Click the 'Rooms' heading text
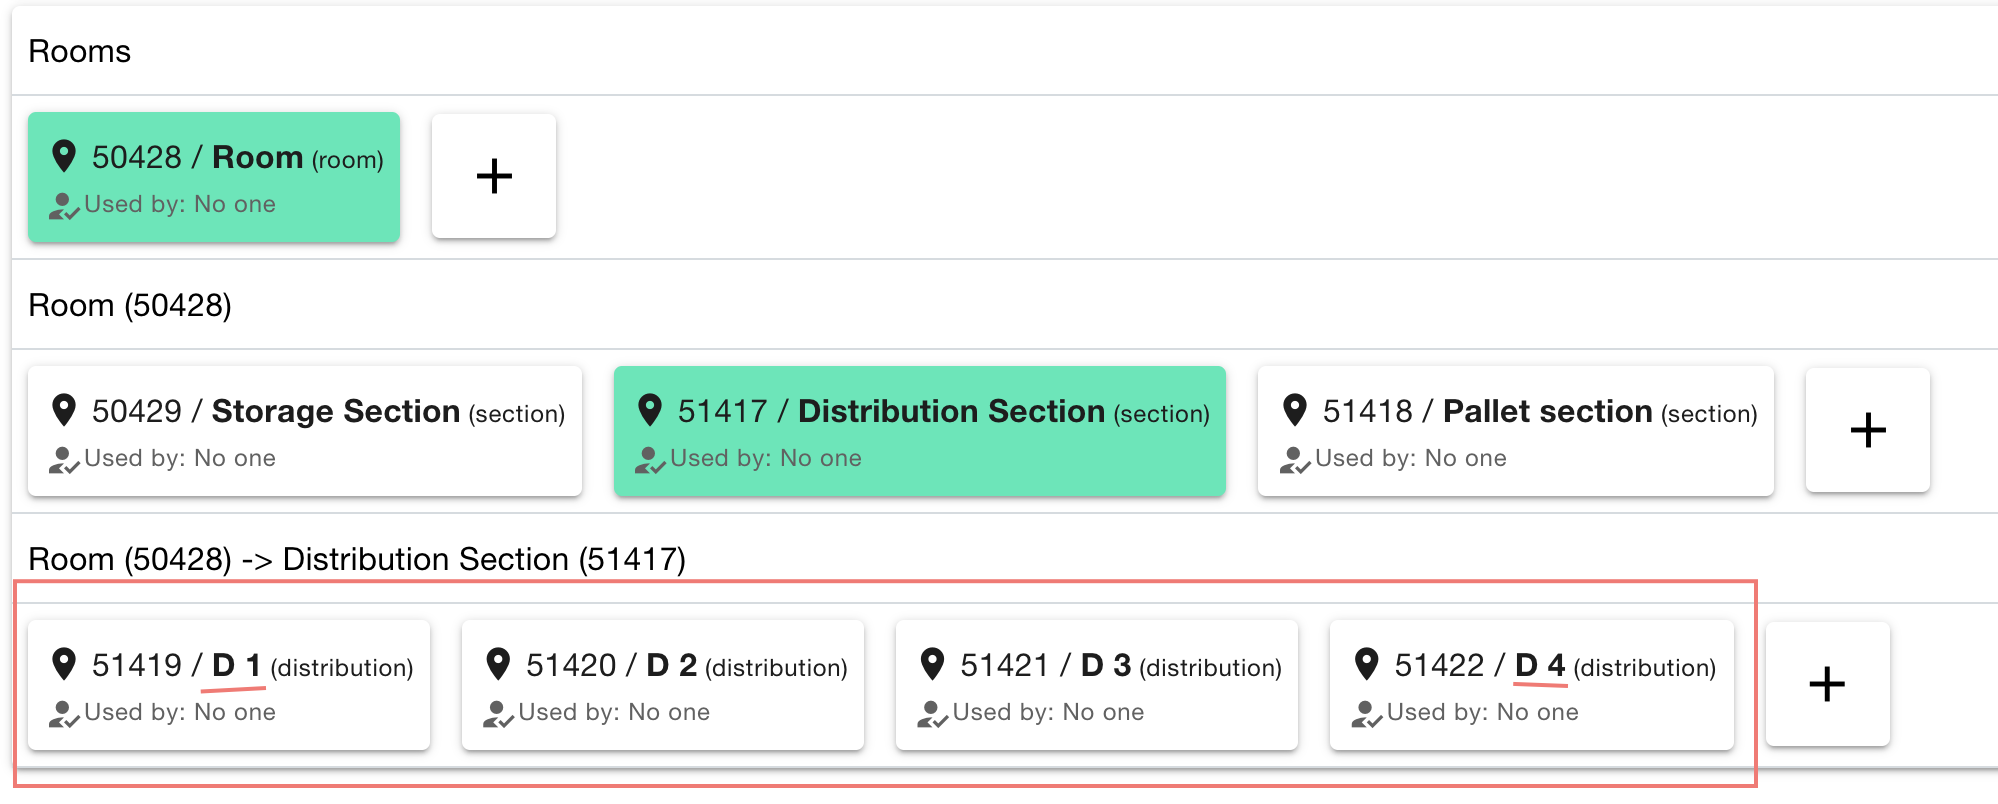 point(80,51)
